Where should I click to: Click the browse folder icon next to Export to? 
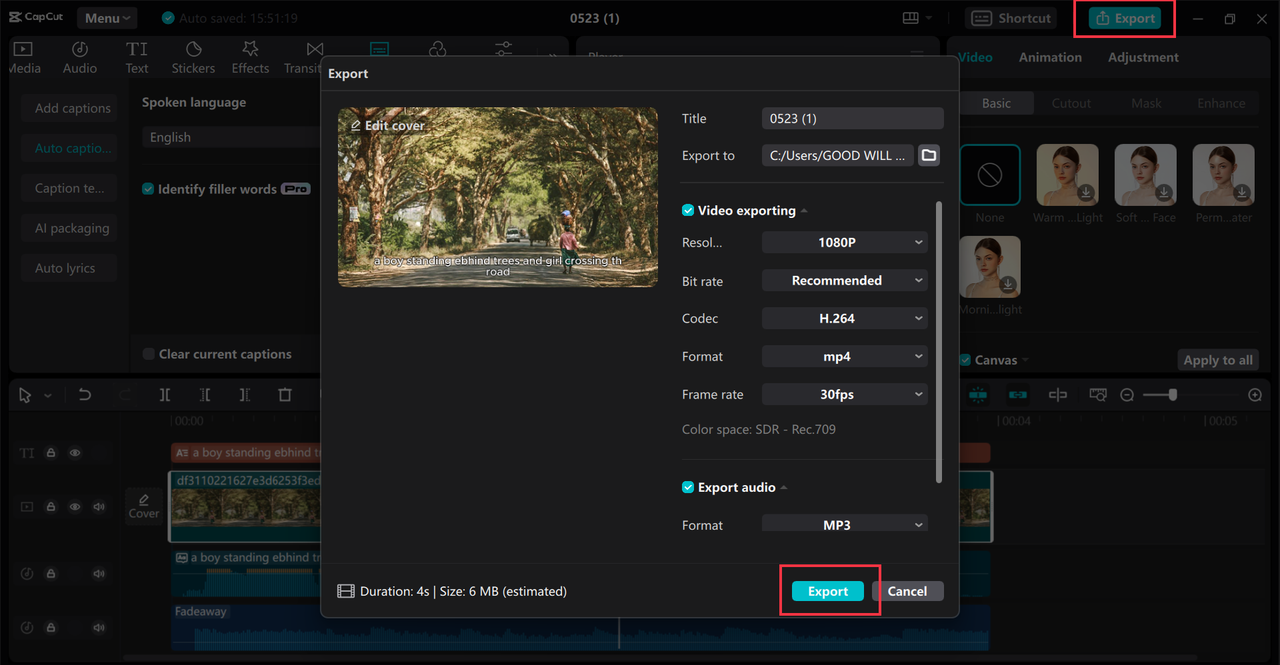pos(929,155)
